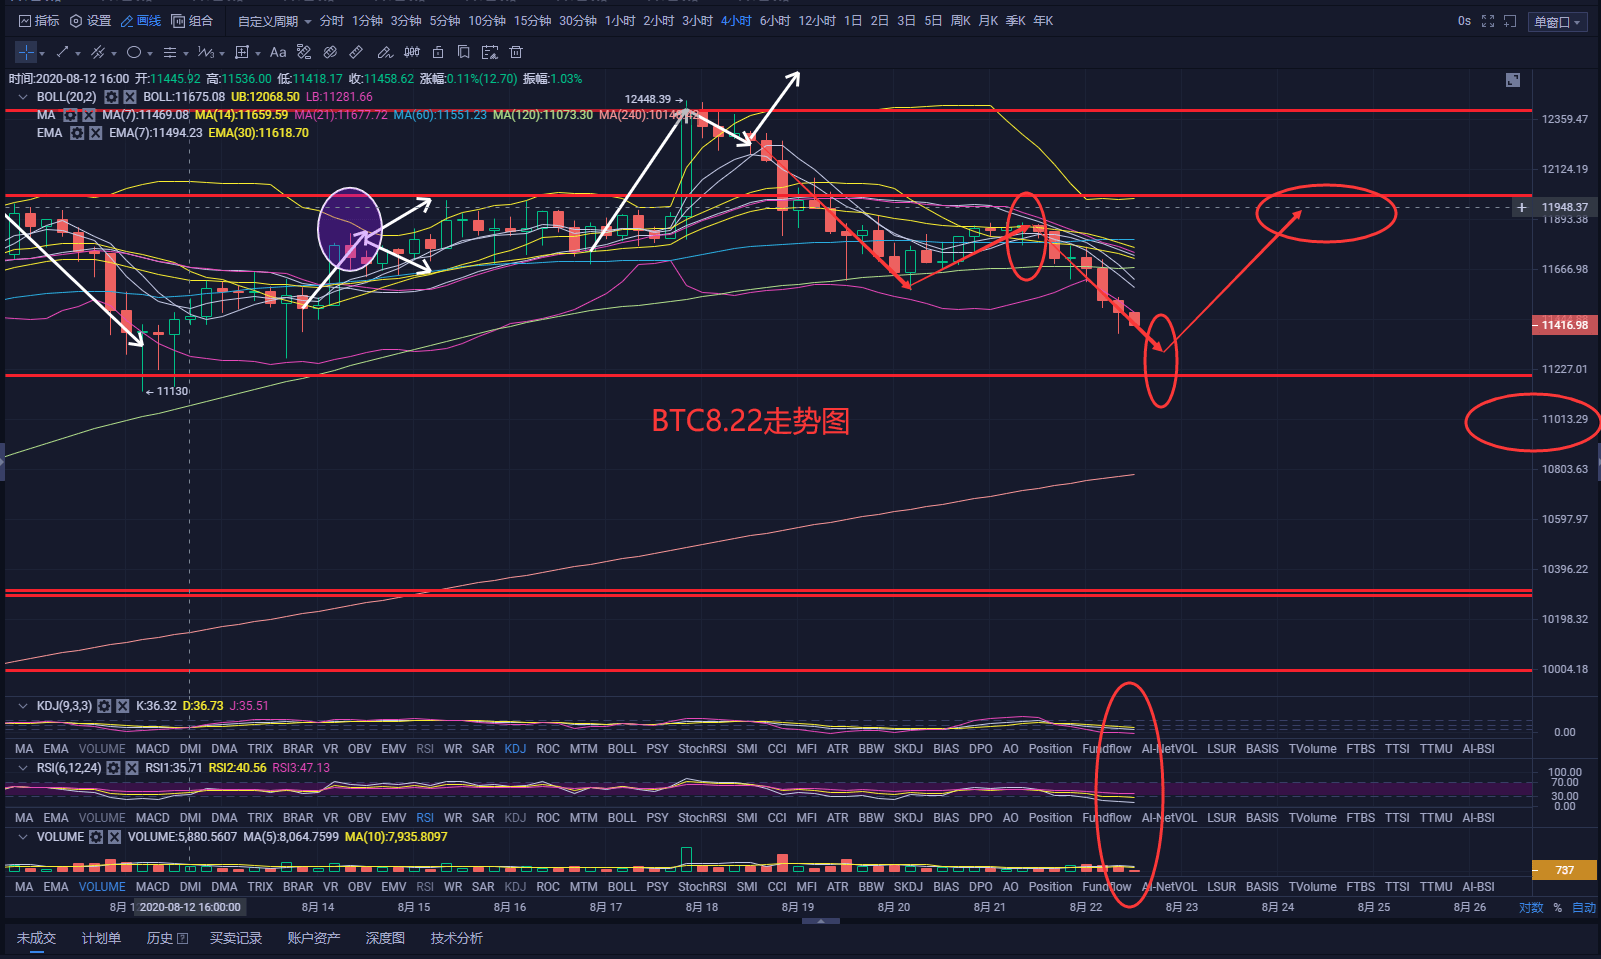1601x959 pixels.
Task: Click the lock drawings icon
Action: pos(438,52)
